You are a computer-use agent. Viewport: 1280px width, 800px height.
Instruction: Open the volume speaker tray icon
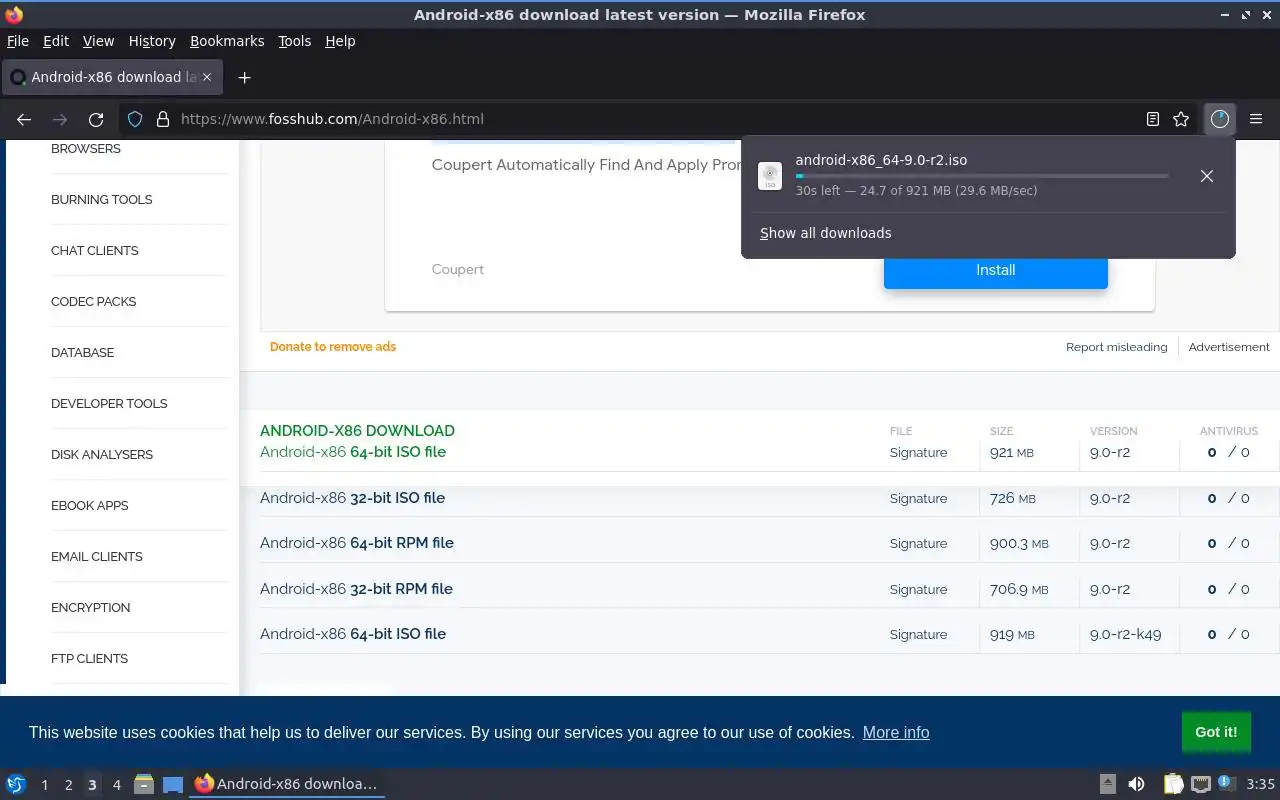coord(1136,784)
